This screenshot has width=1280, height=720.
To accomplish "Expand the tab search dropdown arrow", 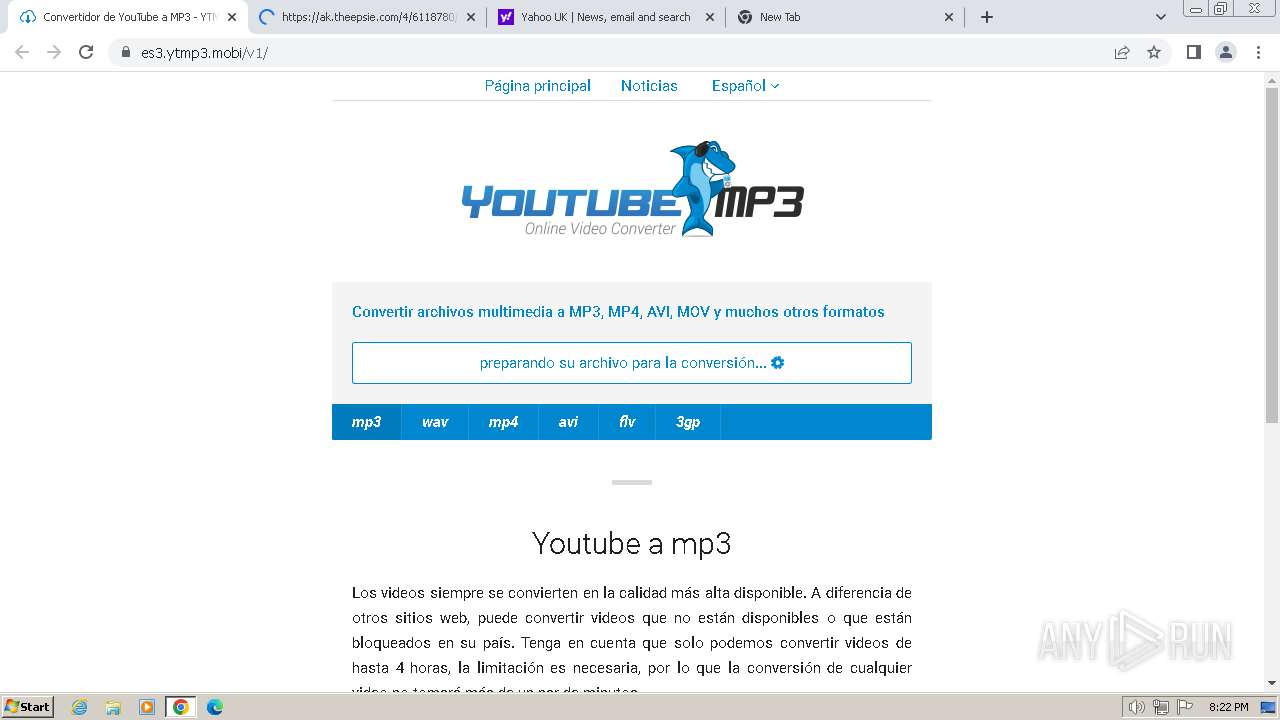I will (1160, 17).
